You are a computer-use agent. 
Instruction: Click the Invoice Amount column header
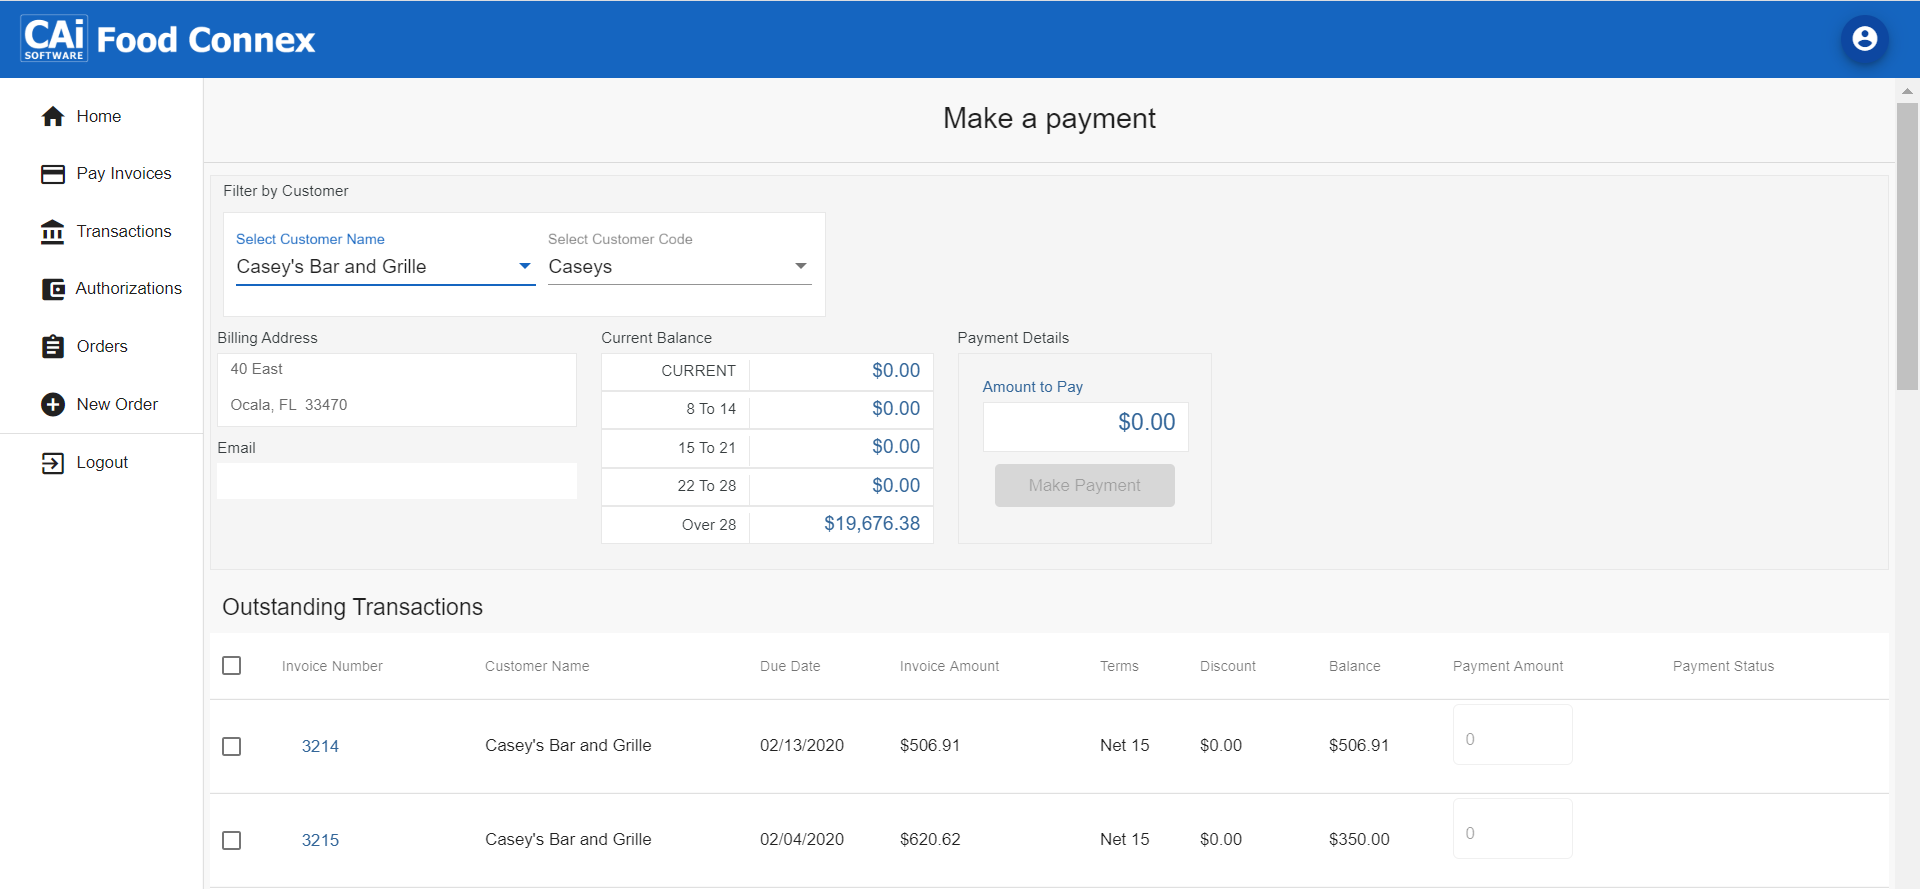point(949,667)
